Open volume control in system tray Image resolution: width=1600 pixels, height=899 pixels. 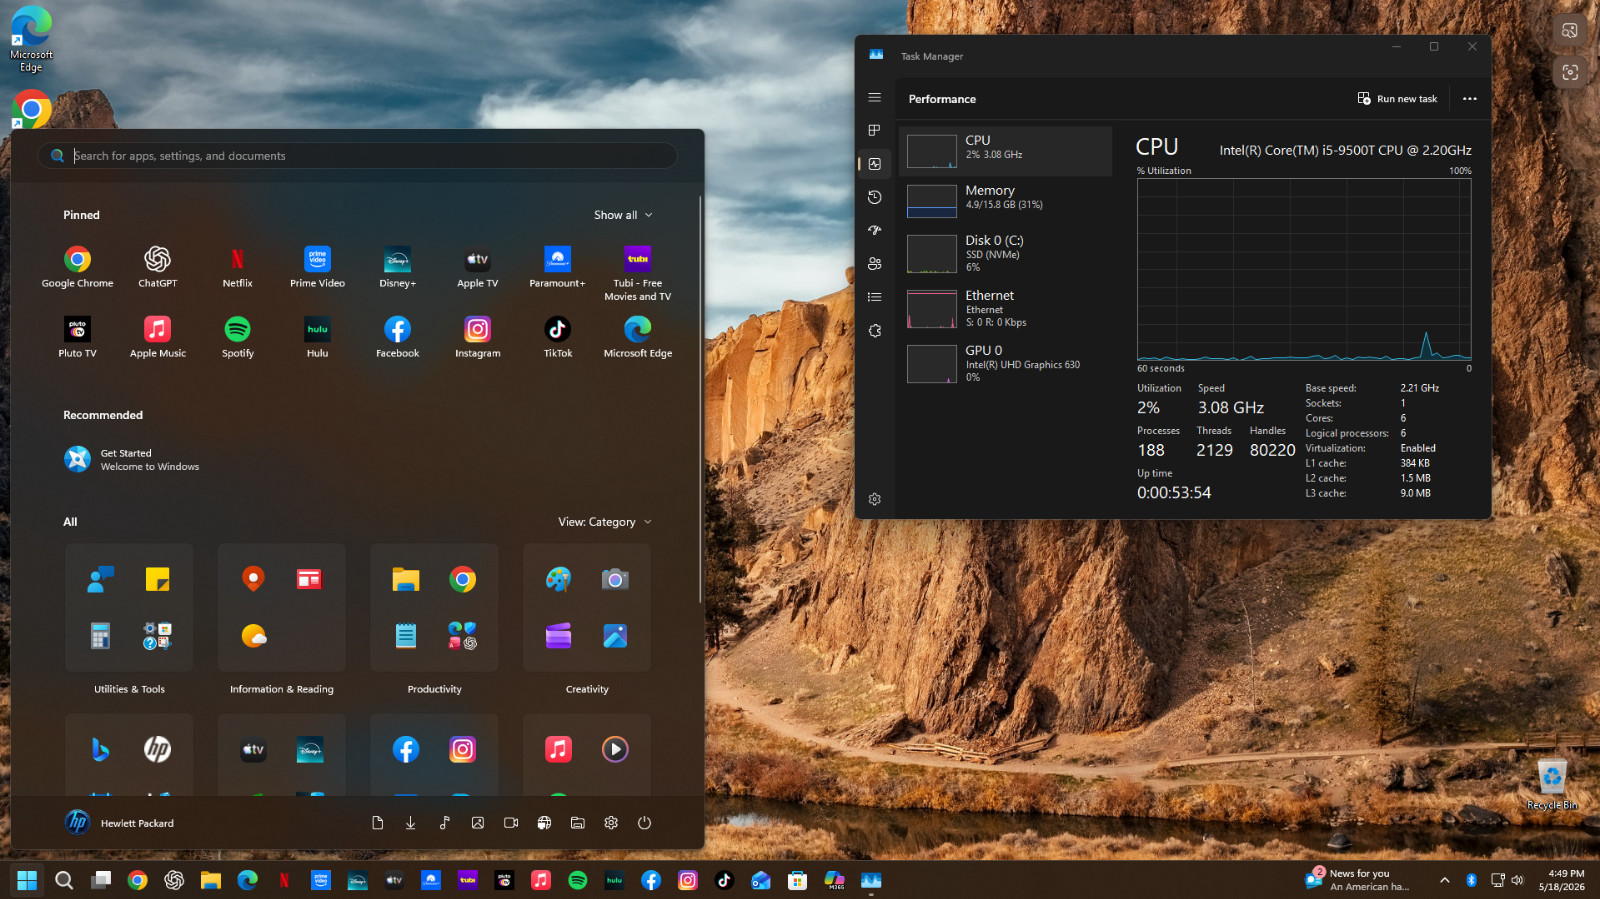coord(1517,880)
